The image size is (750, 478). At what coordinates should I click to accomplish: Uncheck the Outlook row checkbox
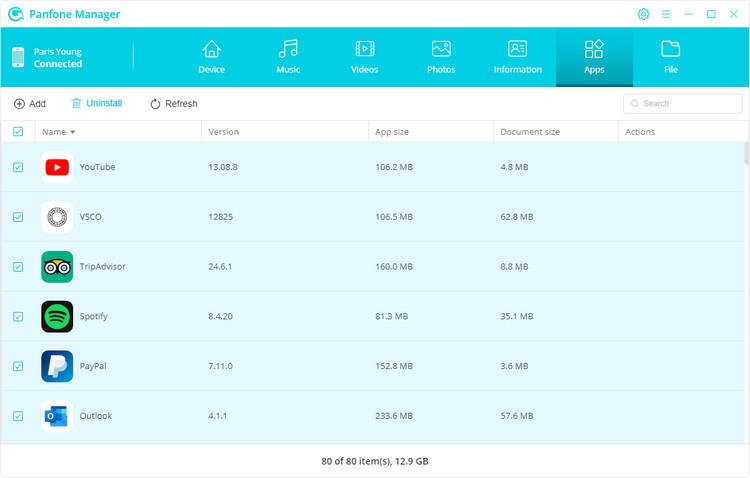pos(18,416)
